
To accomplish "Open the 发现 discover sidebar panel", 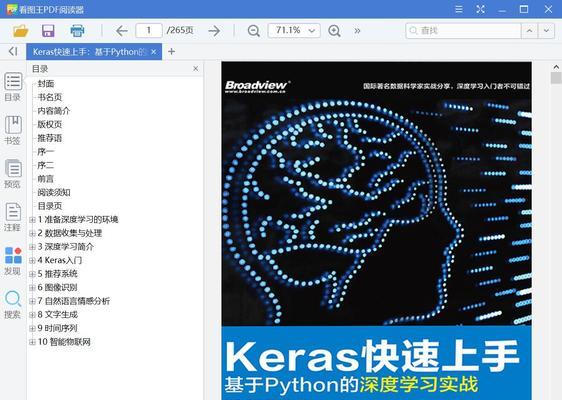I will point(13,261).
